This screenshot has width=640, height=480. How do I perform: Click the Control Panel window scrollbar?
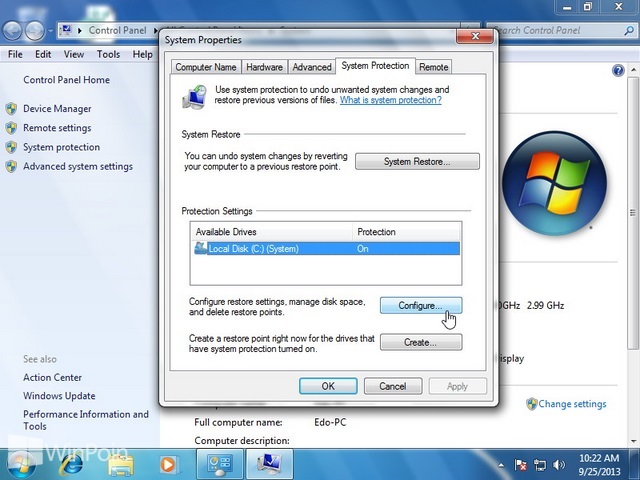[x=633, y=212]
